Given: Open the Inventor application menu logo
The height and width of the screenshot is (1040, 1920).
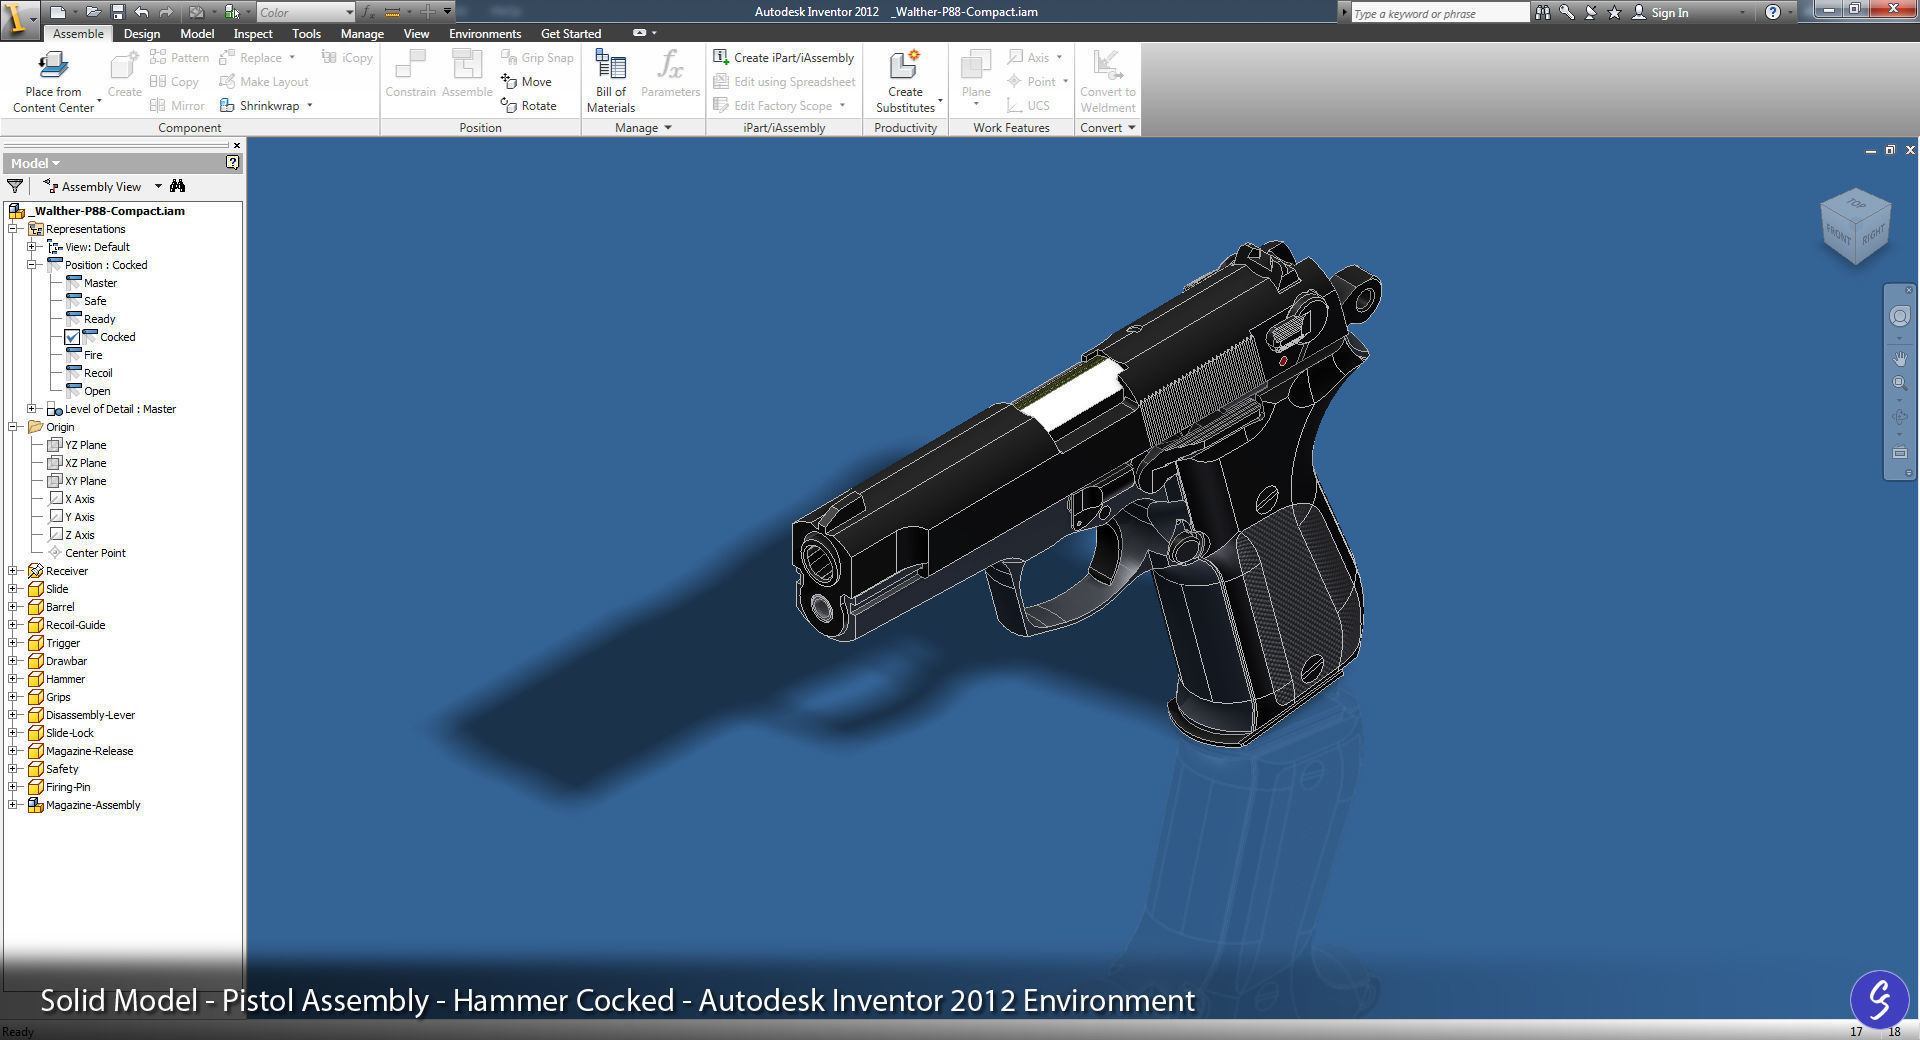Looking at the screenshot, I should click(18, 19).
